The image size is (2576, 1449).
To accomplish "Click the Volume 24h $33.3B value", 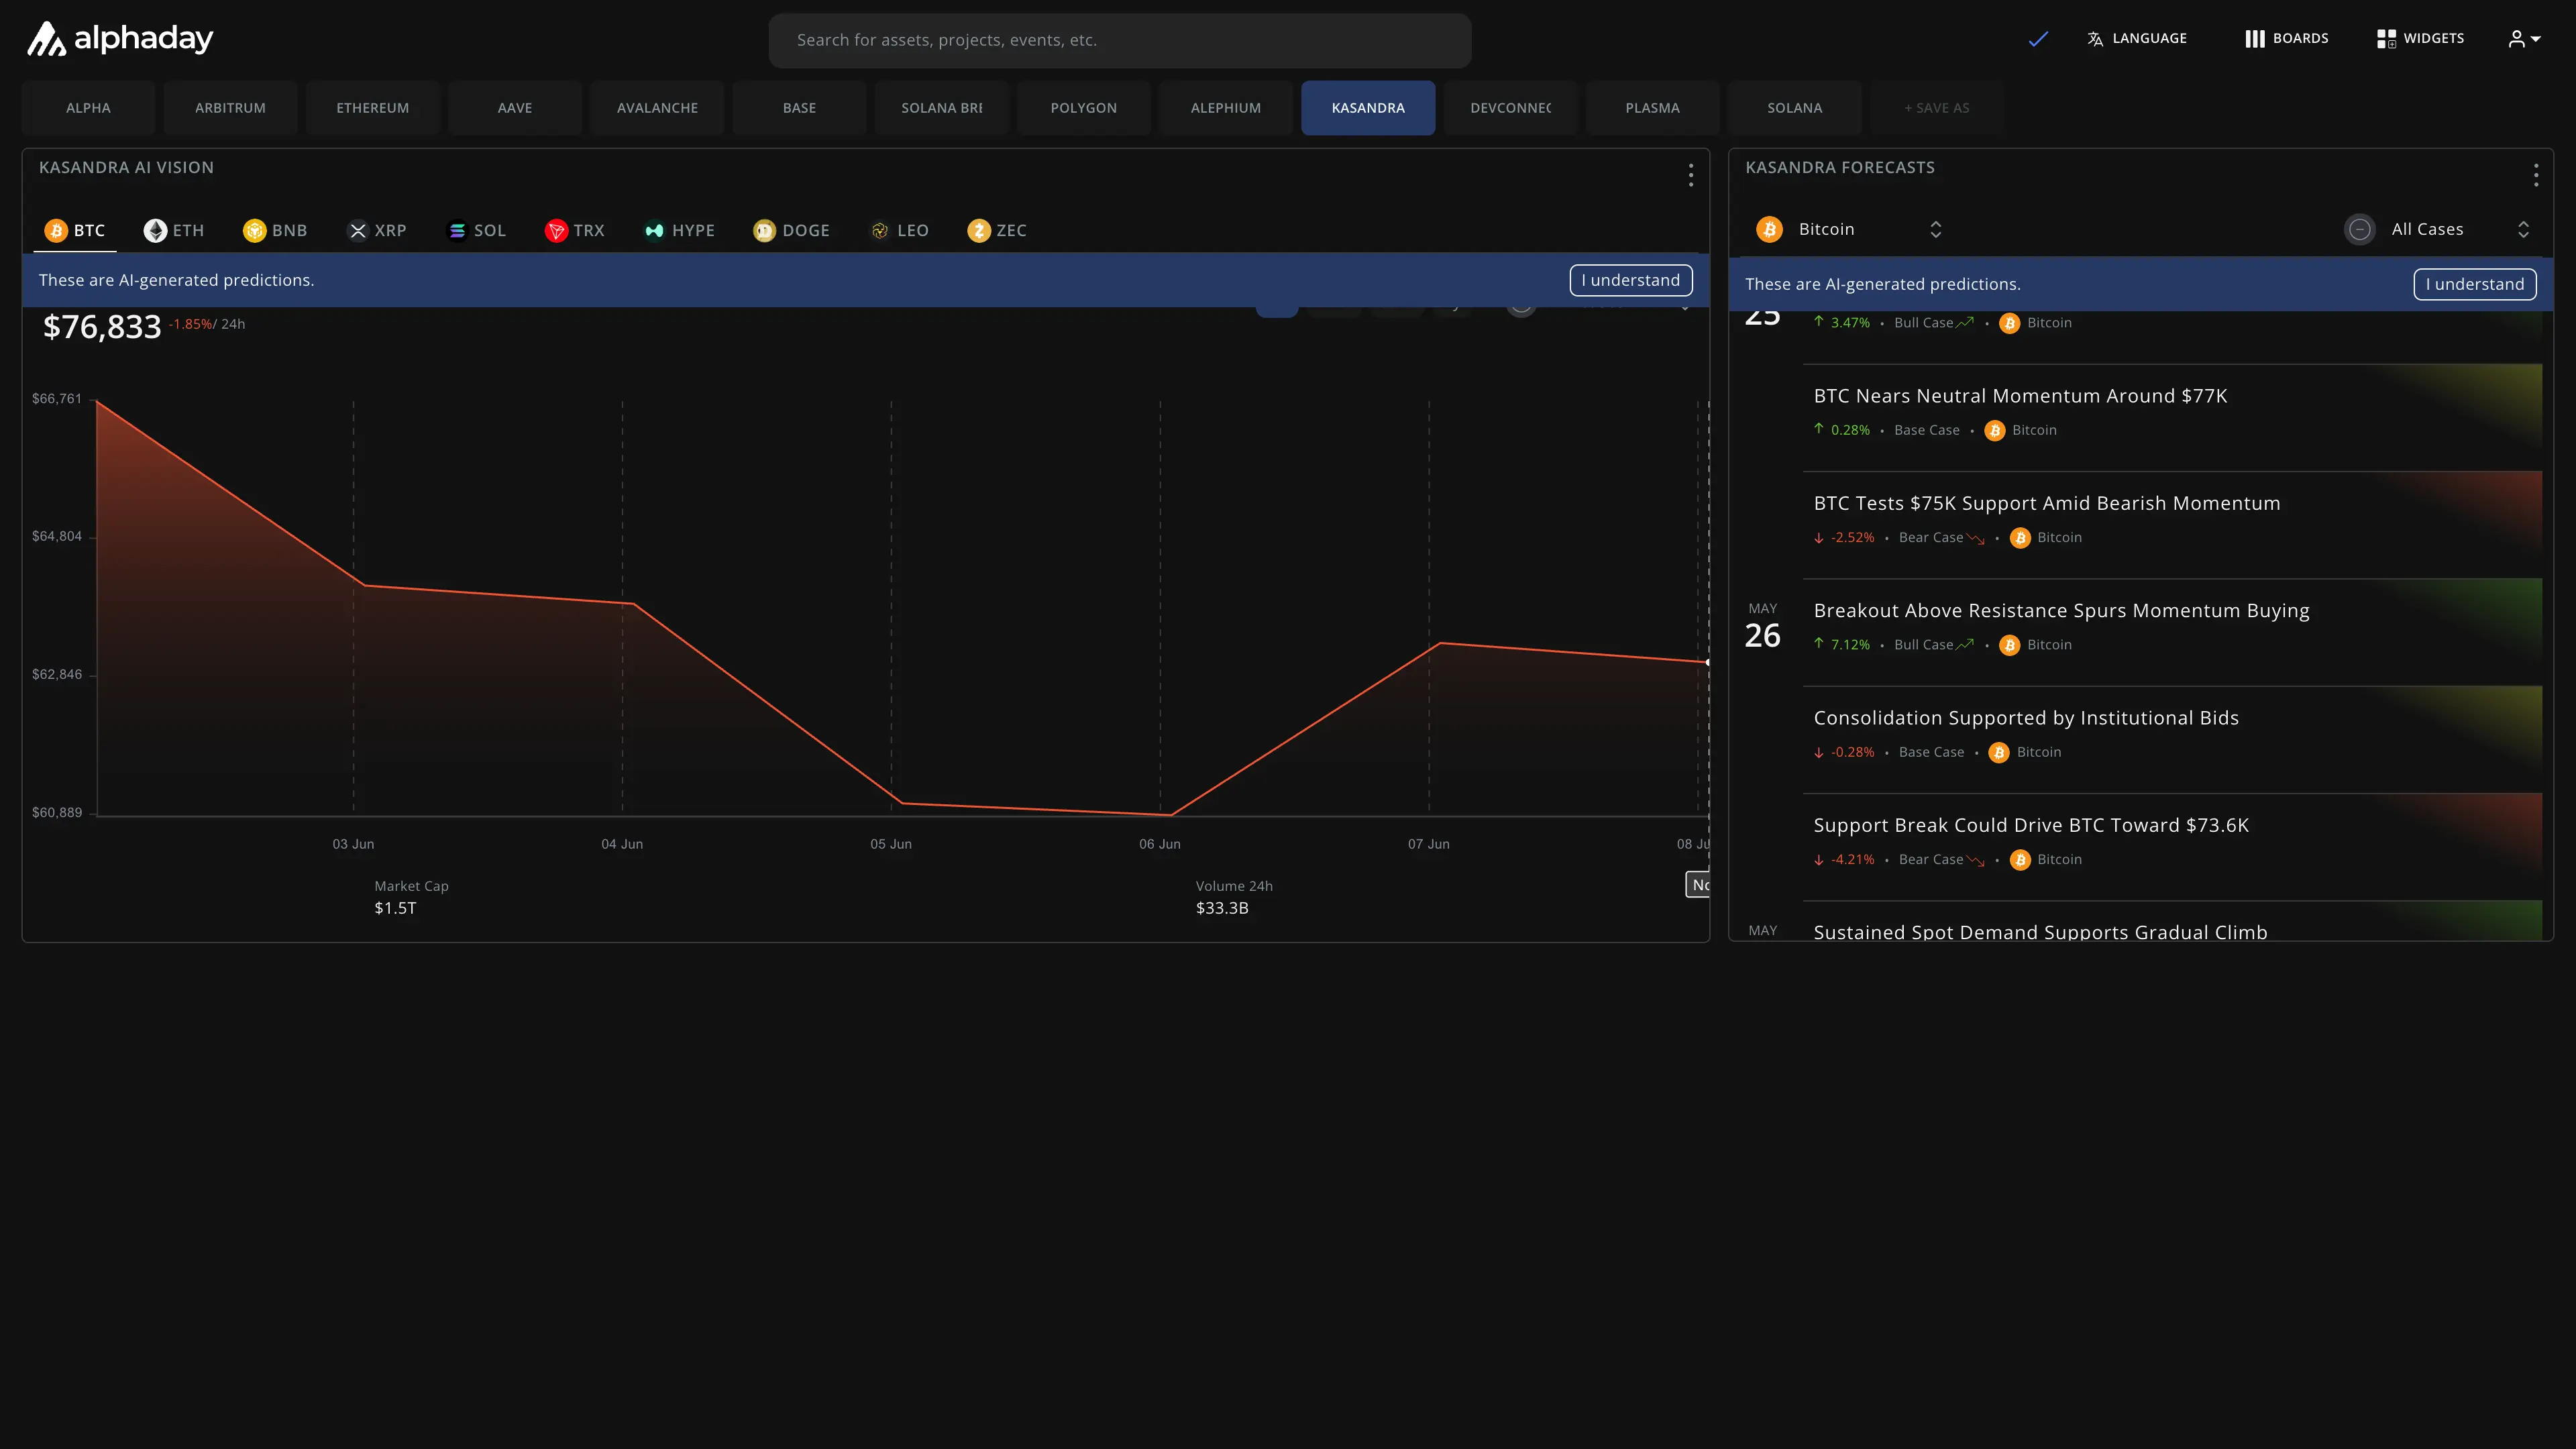I will pos(1222,908).
